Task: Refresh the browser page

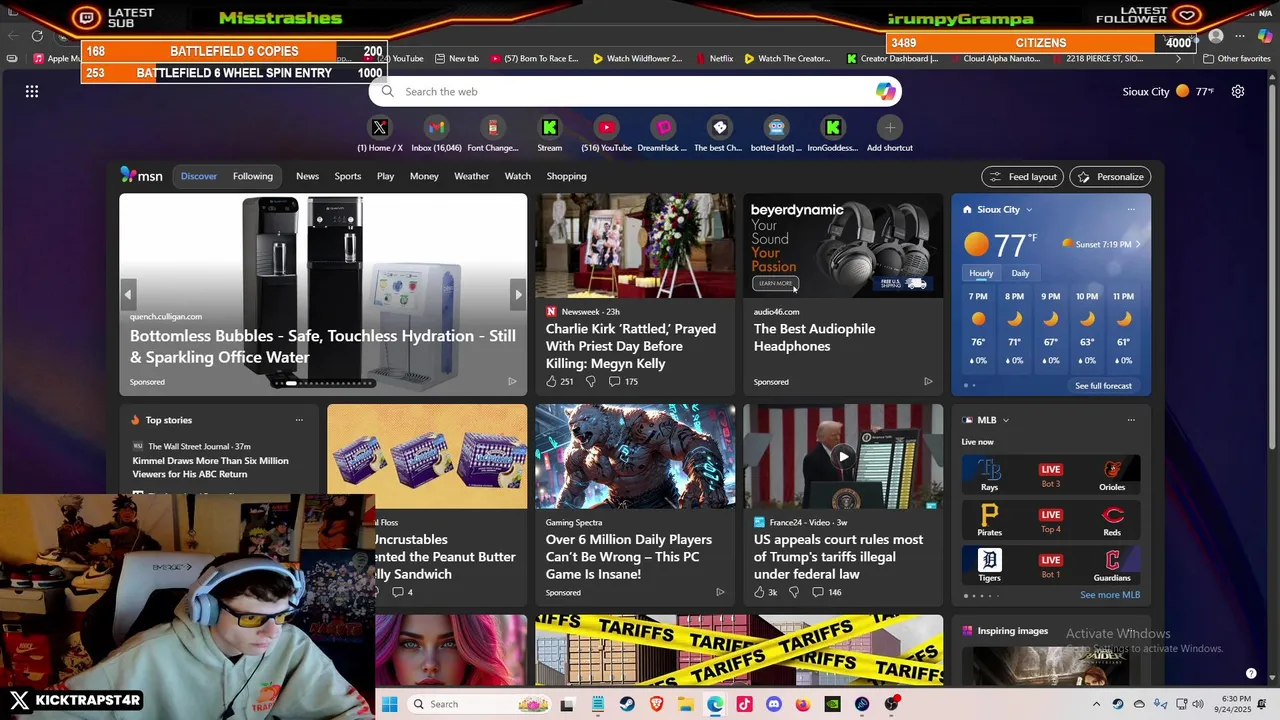Action: (x=37, y=36)
